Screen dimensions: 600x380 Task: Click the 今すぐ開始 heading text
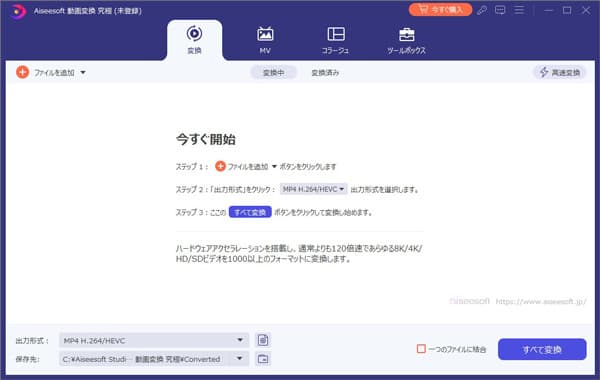coord(206,139)
